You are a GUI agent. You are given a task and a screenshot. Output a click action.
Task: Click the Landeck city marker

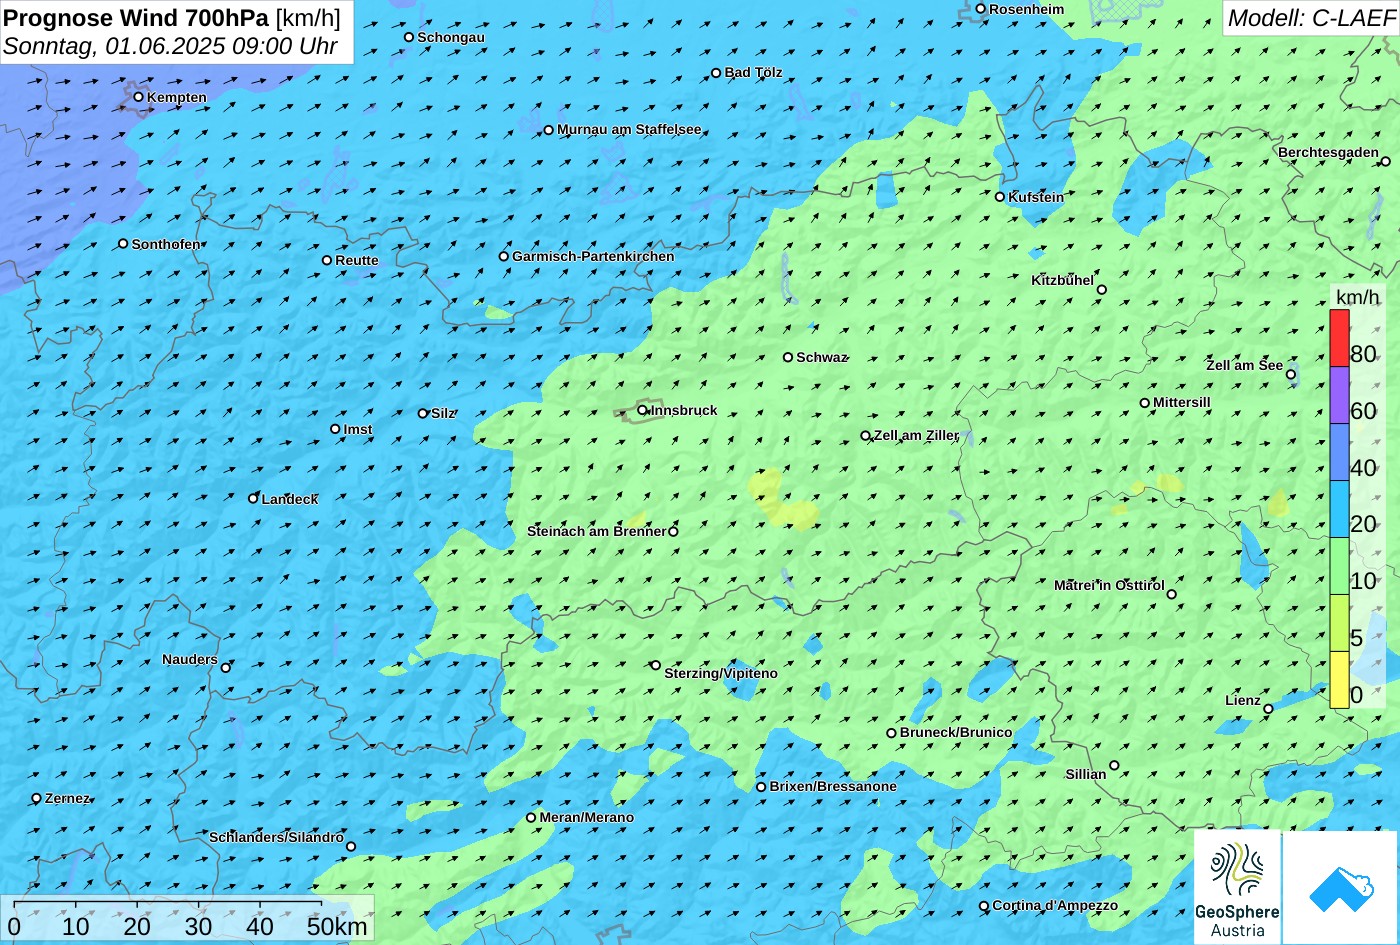coord(253,498)
